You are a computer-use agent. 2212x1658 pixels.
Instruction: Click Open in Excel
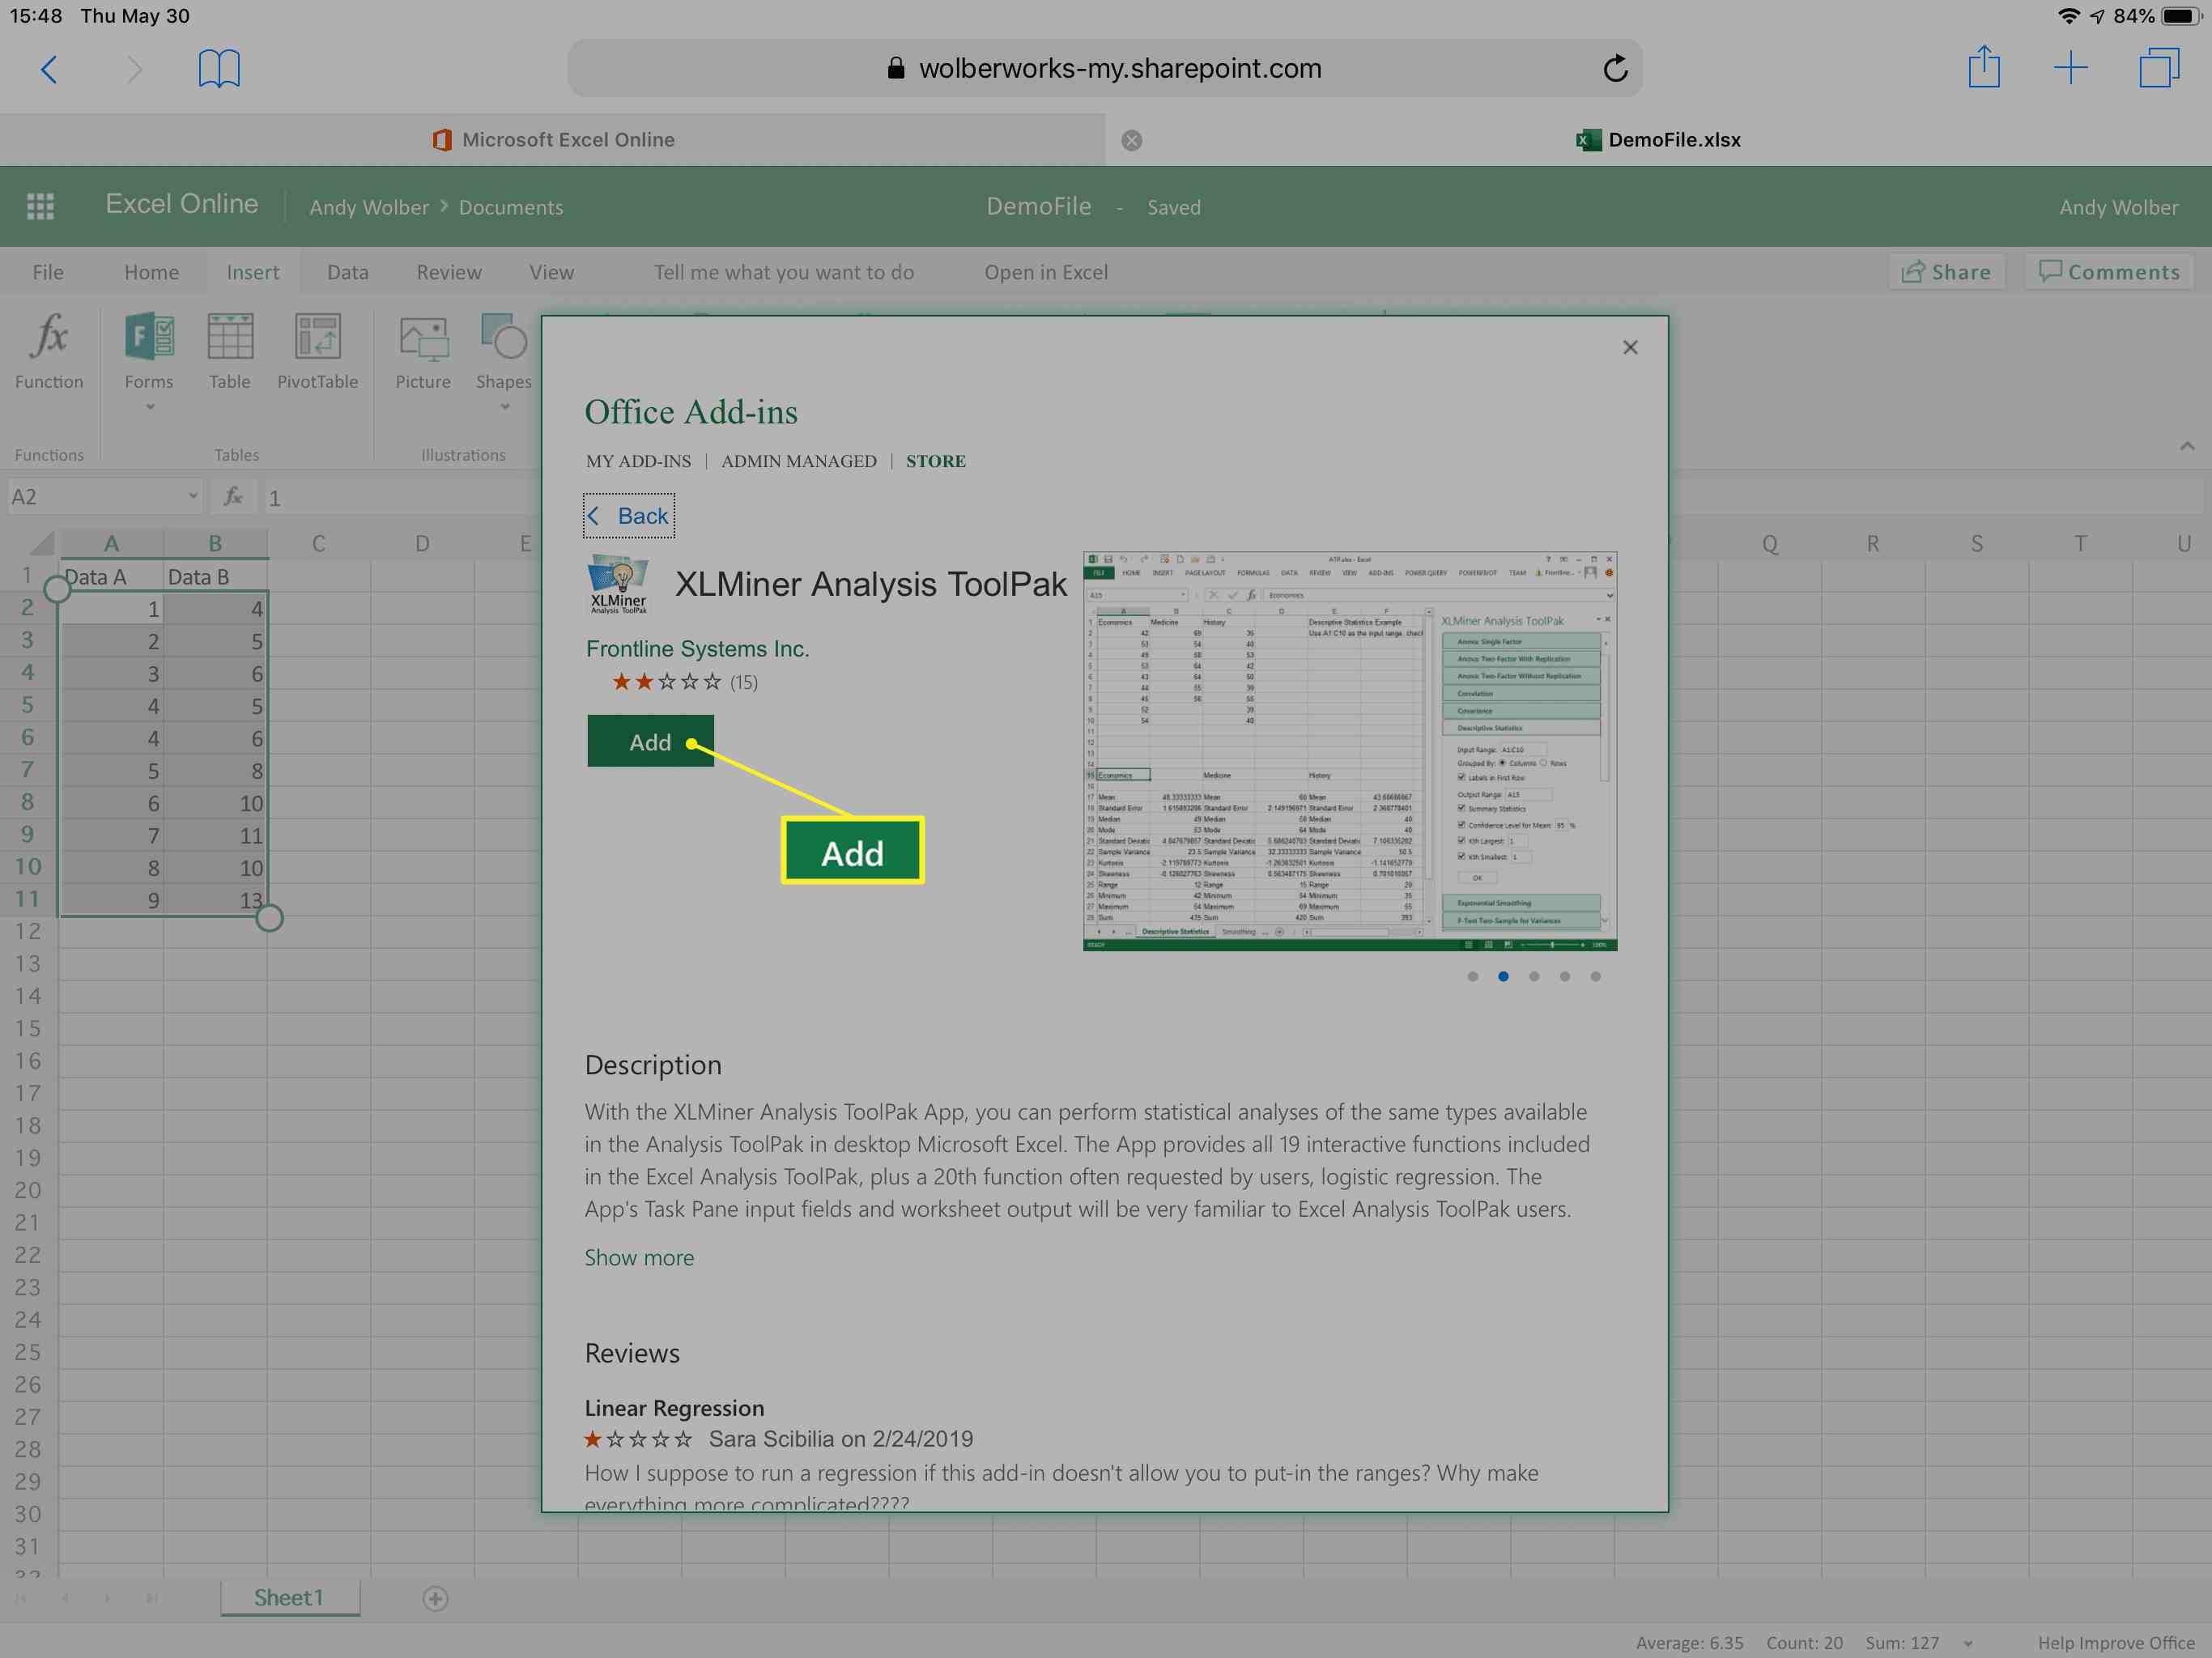coord(1046,272)
